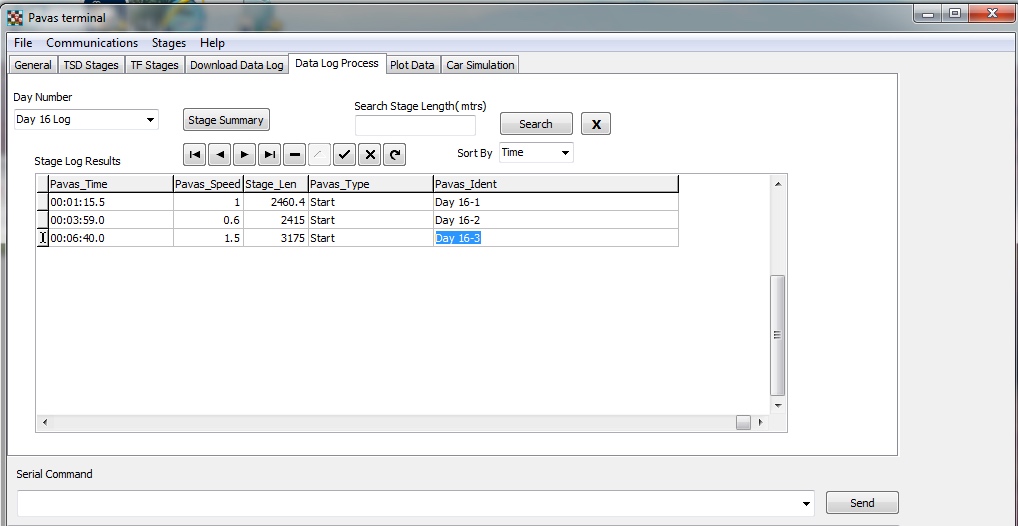Cancel edit with navigator X button
1018x526 pixels.
tap(370, 155)
